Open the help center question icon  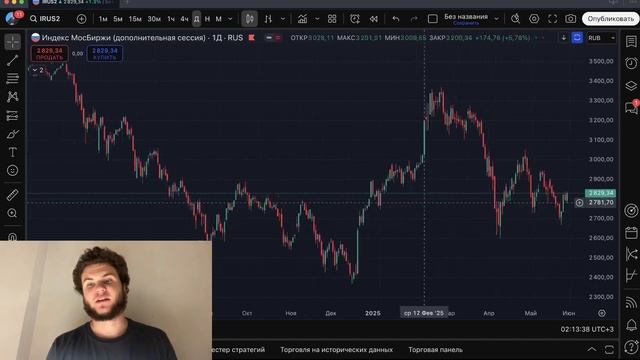[631, 347]
